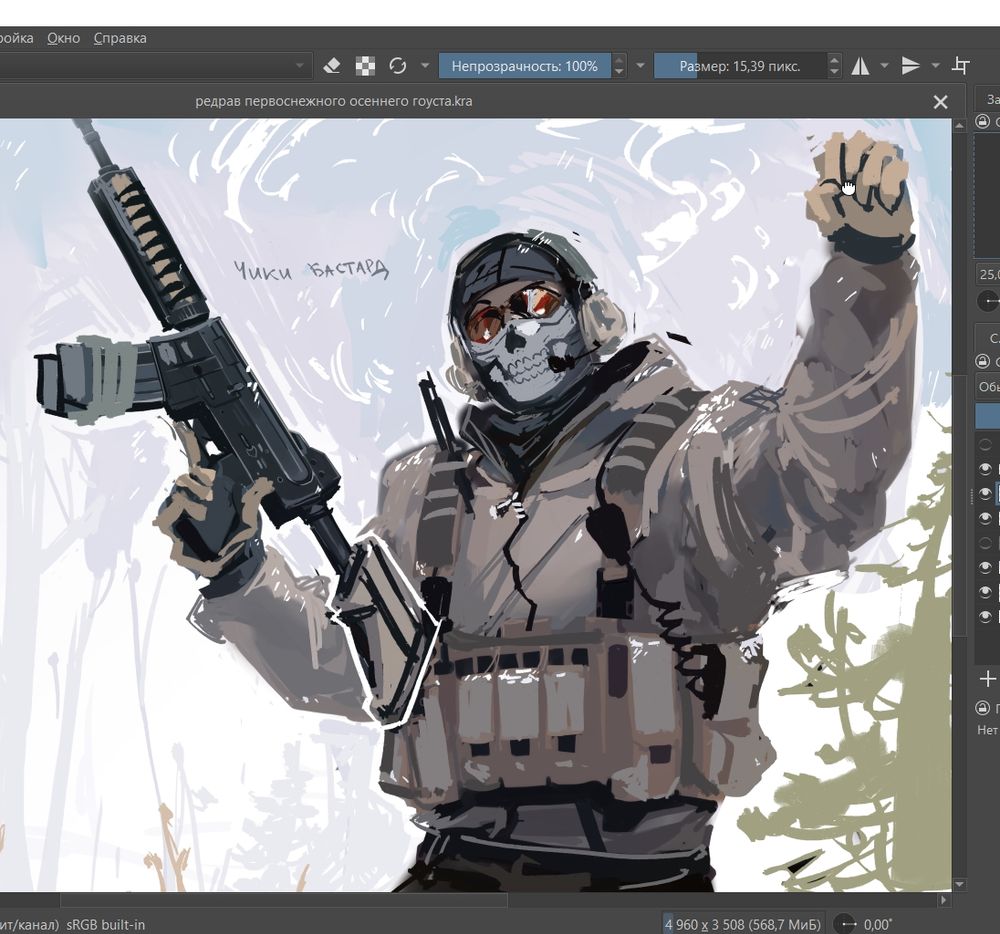Lock the layers docker panel

(x=983, y=361)
